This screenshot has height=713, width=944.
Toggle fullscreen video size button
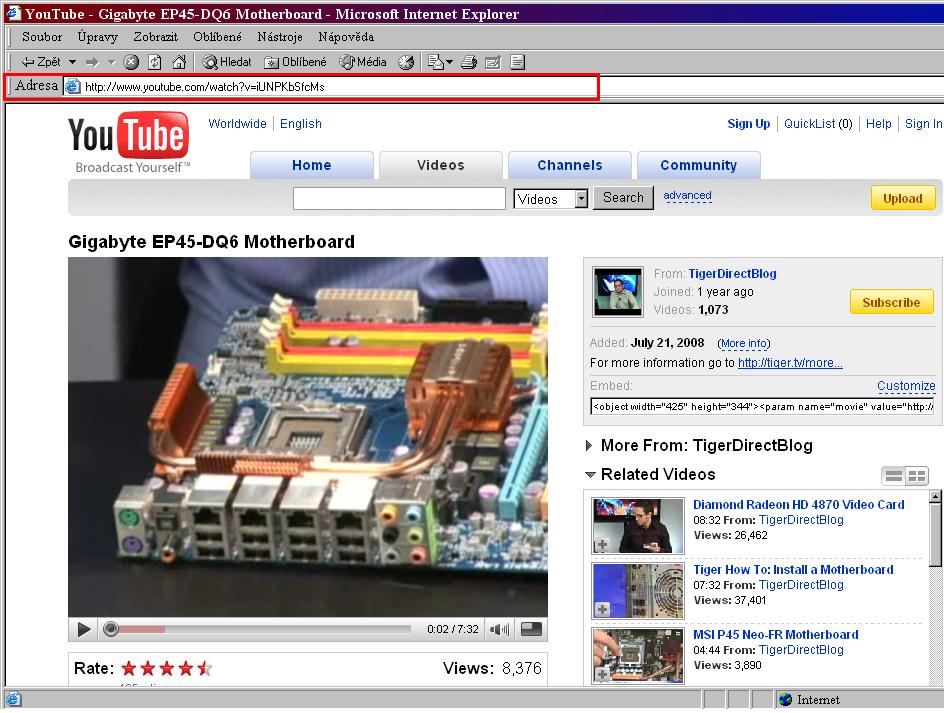[532, 629]
